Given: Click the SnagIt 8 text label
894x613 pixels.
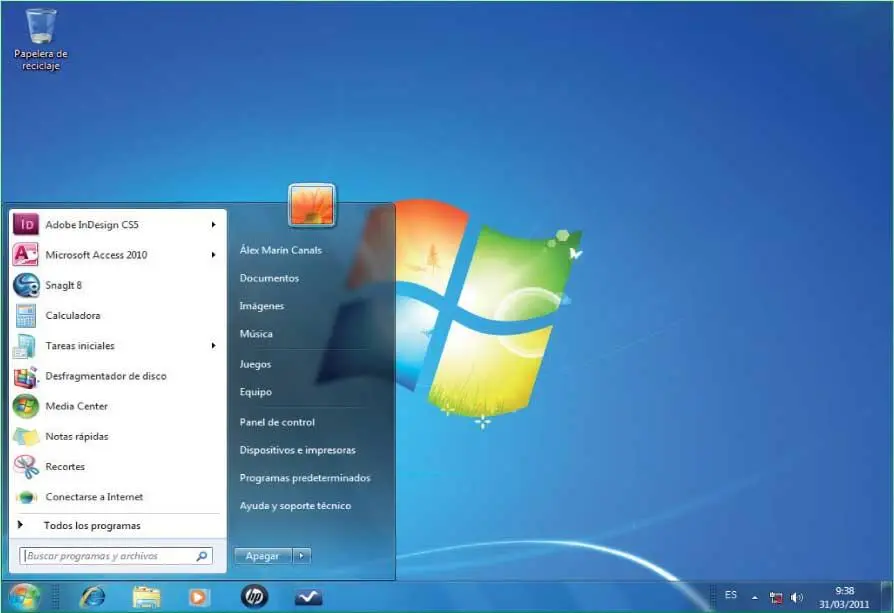Looking at the screenshot, I should [63, 285].
